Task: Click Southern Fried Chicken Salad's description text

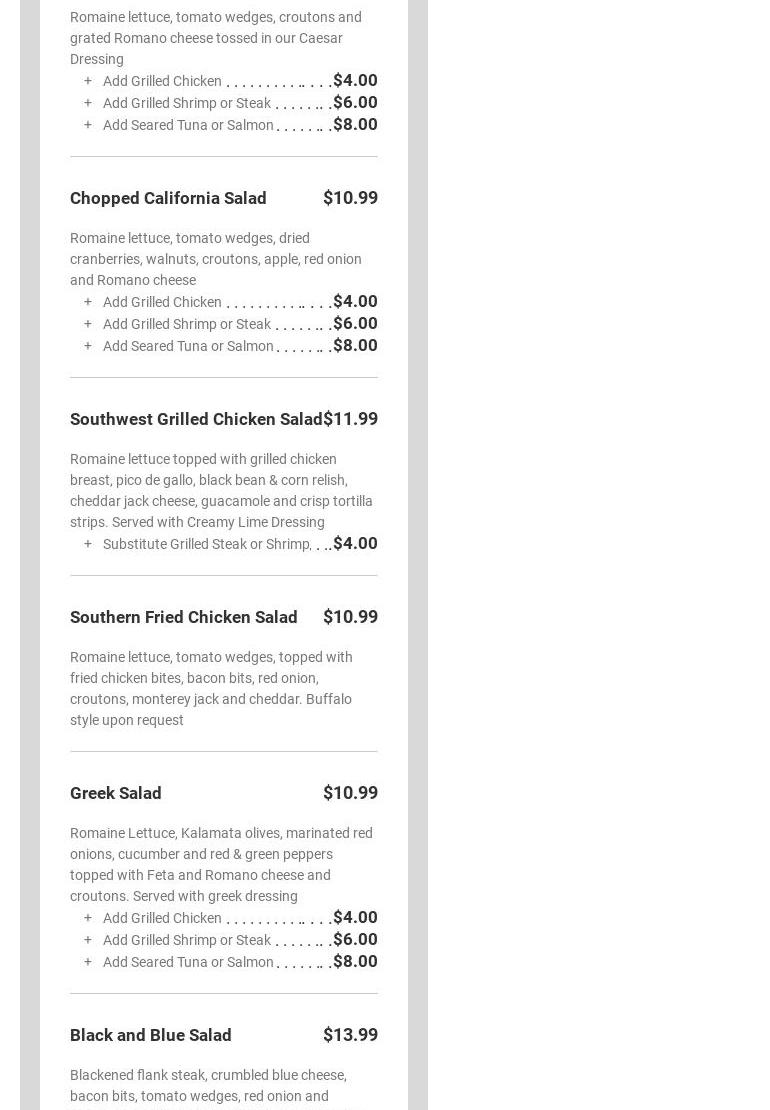Action: [211, 688]
